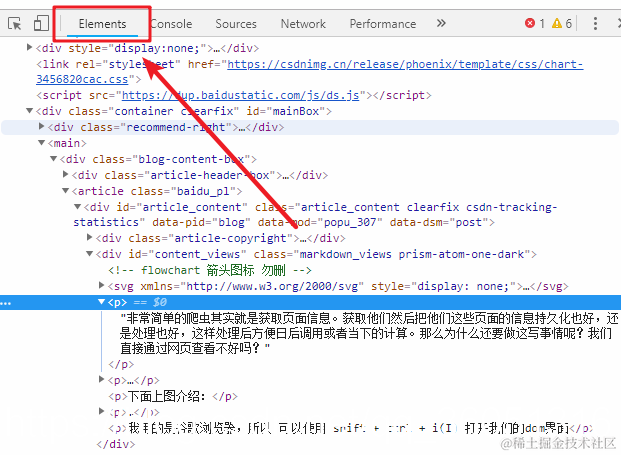Open the more tabs chevron

441,23
